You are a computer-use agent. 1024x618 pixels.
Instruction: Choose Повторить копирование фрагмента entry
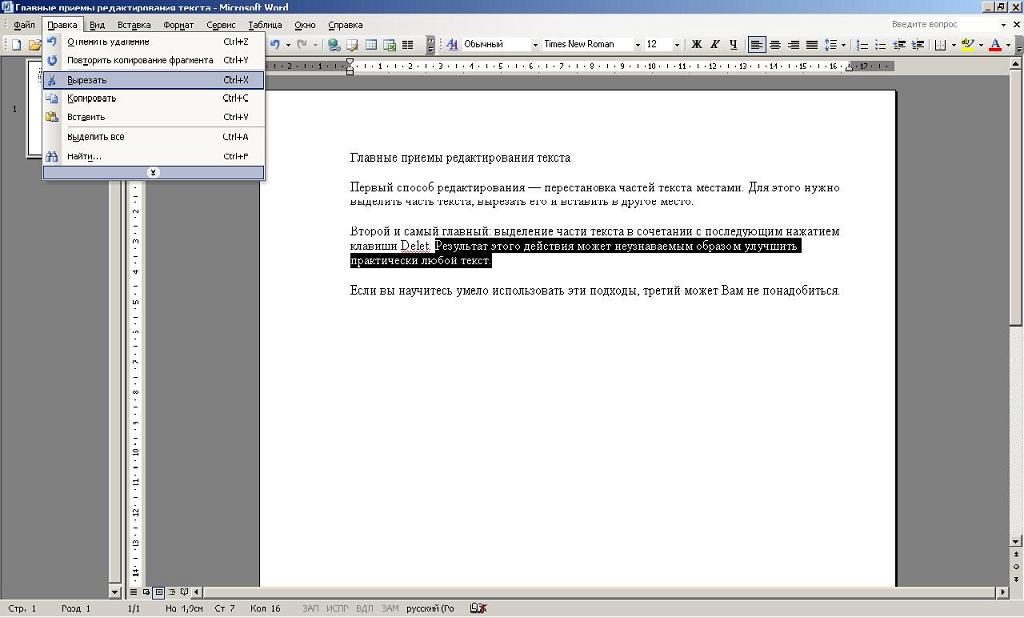click(x=153, y=60)
